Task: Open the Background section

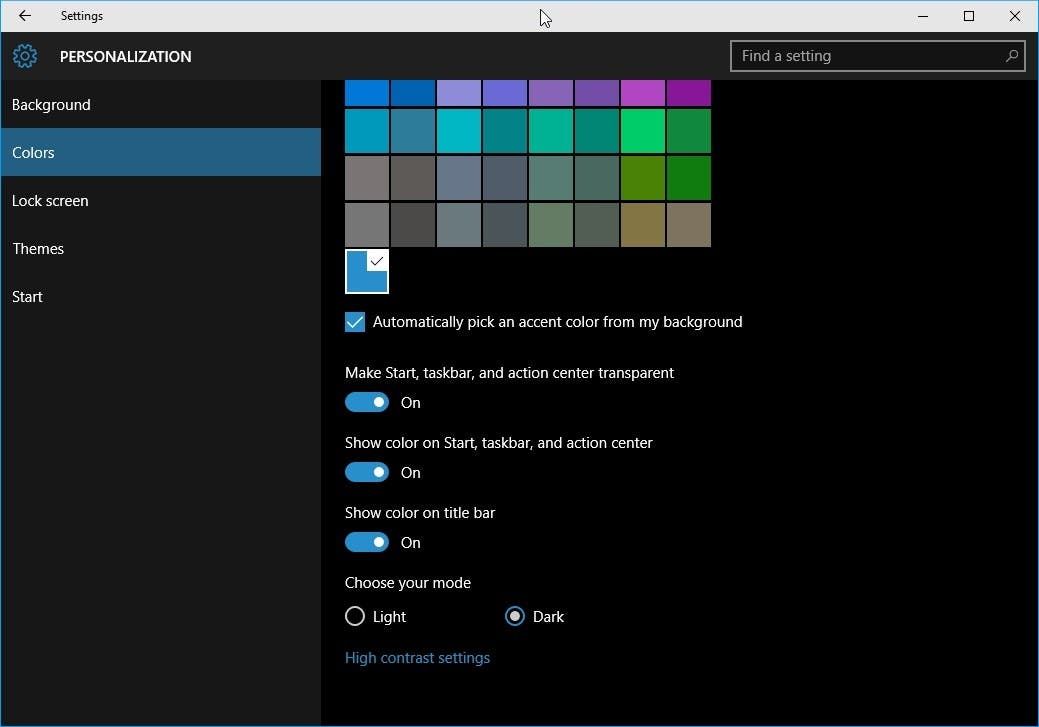Action: click(161, 105)
